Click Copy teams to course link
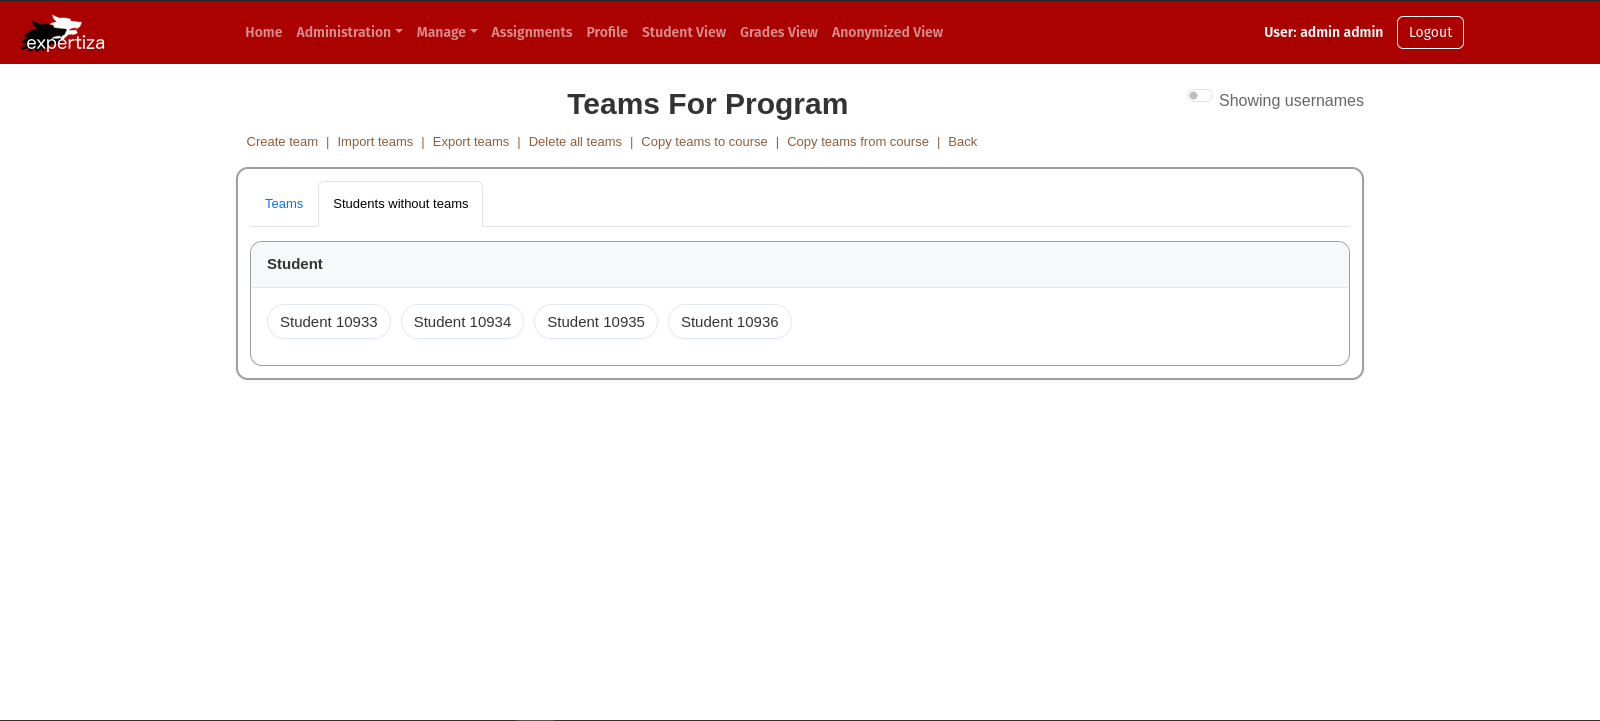The image size is (1600, 721). tap(704, 142)
